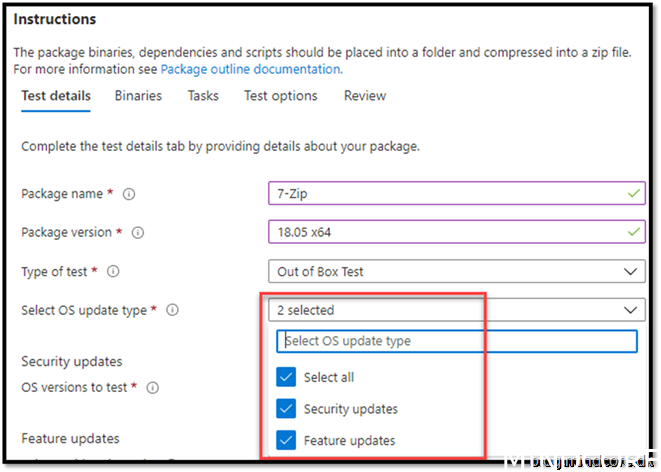Uncheck the Security updates checkbox
Screen dimensions: 661x472
click(286, 409)
